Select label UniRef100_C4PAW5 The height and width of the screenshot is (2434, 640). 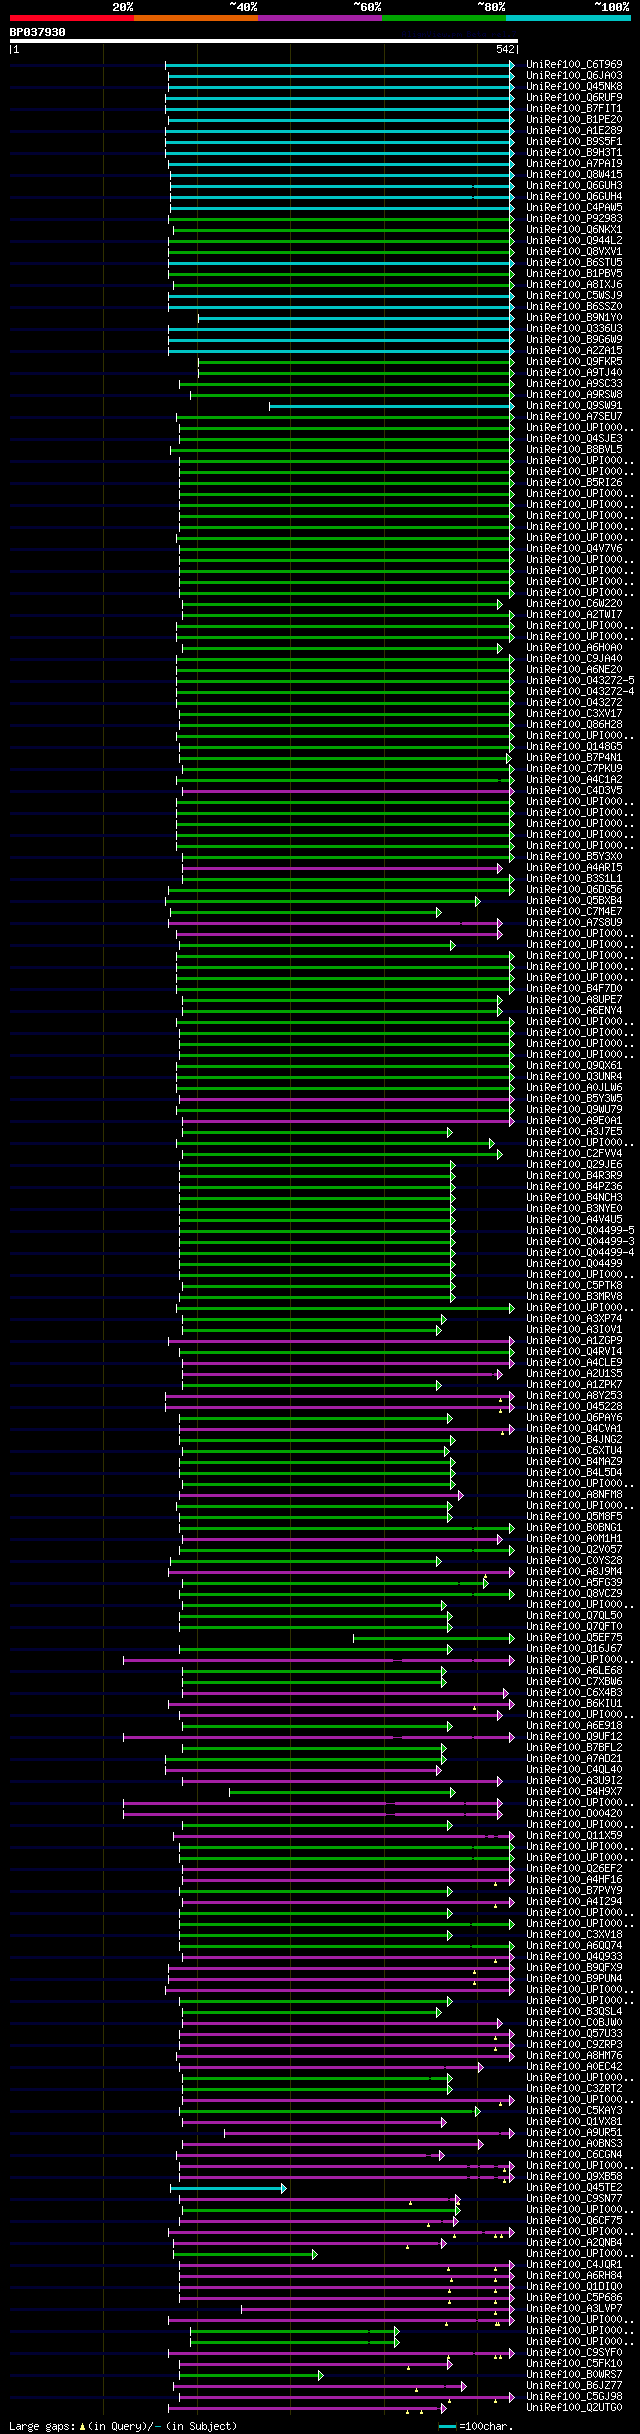(574, 208)
